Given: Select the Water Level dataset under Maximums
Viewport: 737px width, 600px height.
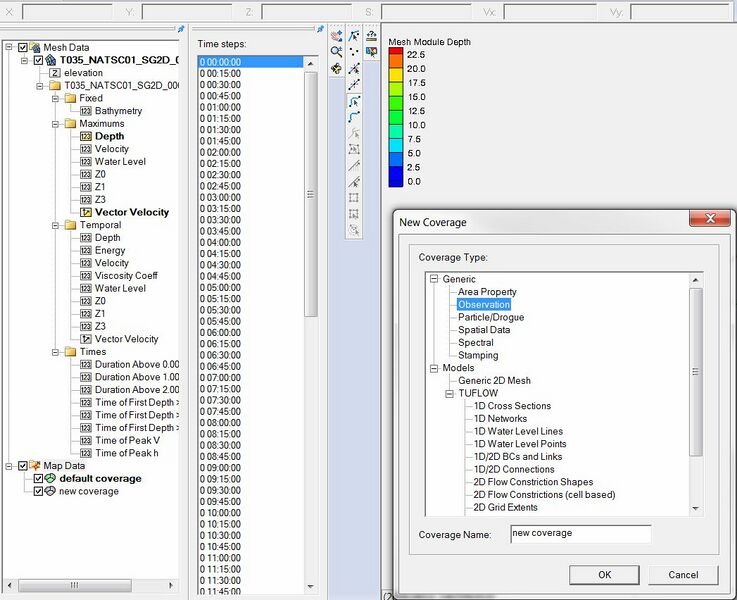Looking at the screenshot, I should click(x=120, y=162).
